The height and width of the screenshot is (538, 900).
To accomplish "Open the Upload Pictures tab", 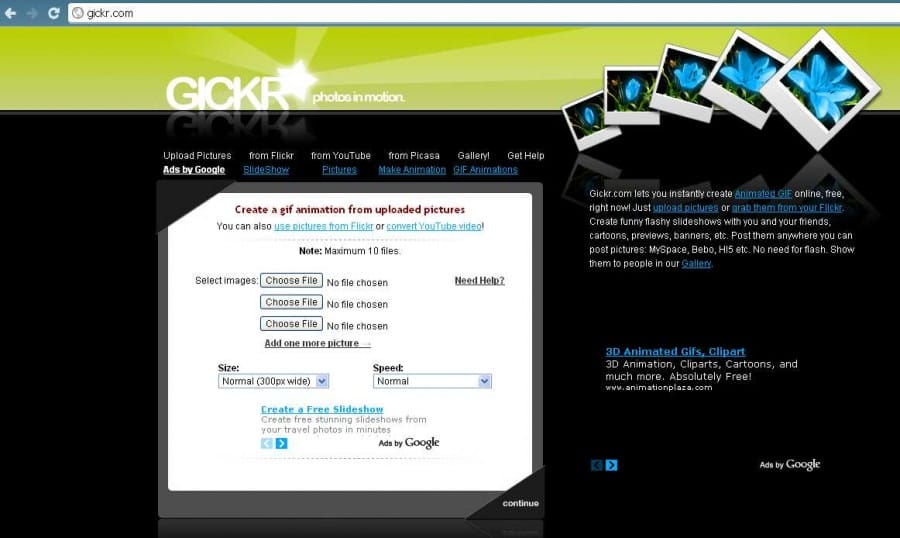I will (197, 156).
